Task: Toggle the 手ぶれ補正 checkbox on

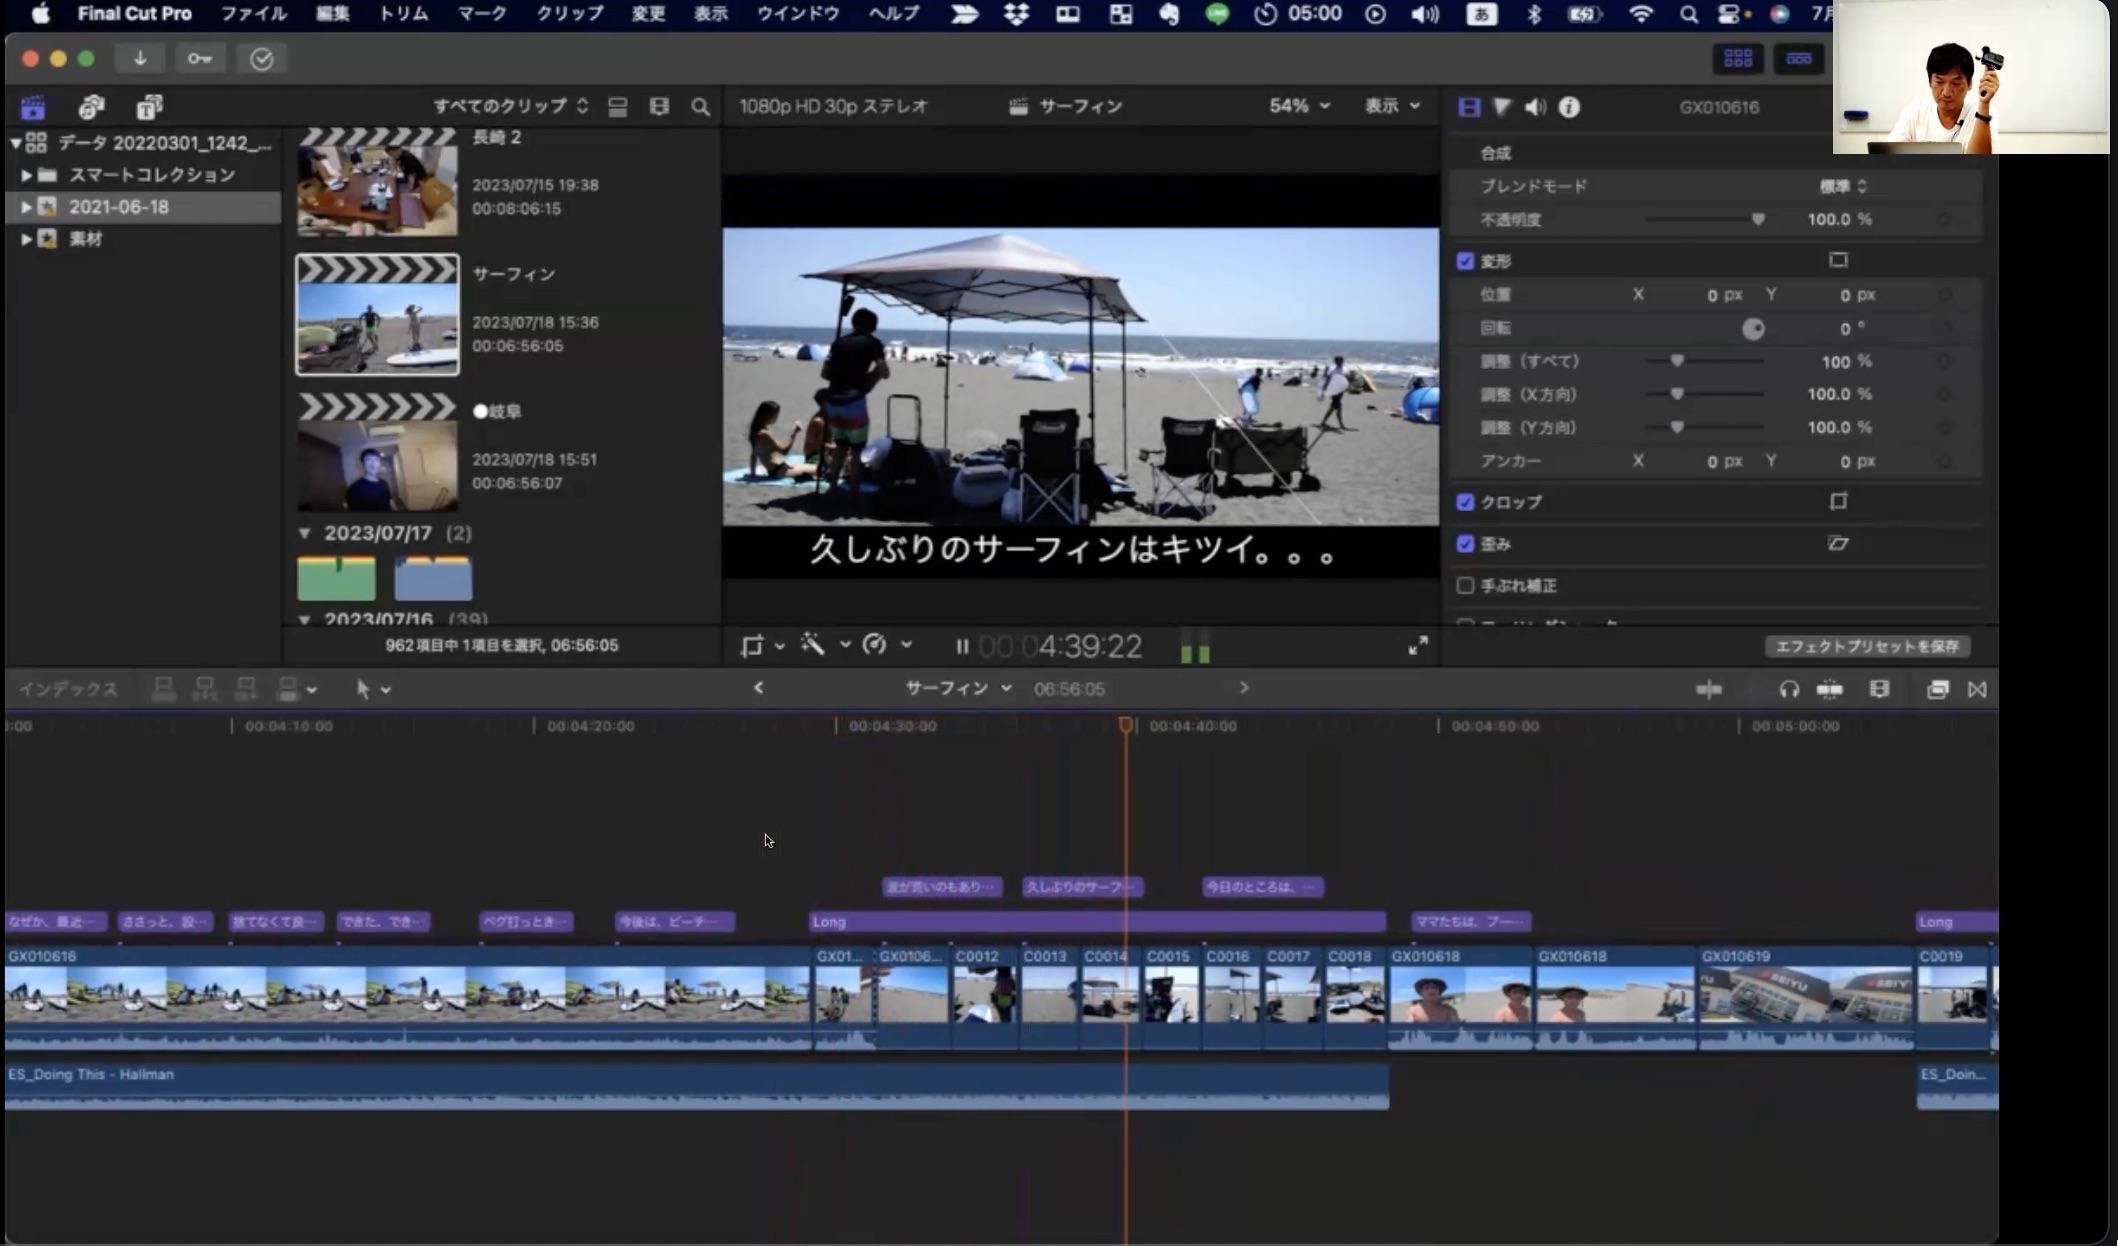Action: pyautogui.click(x=1465, y=586)
